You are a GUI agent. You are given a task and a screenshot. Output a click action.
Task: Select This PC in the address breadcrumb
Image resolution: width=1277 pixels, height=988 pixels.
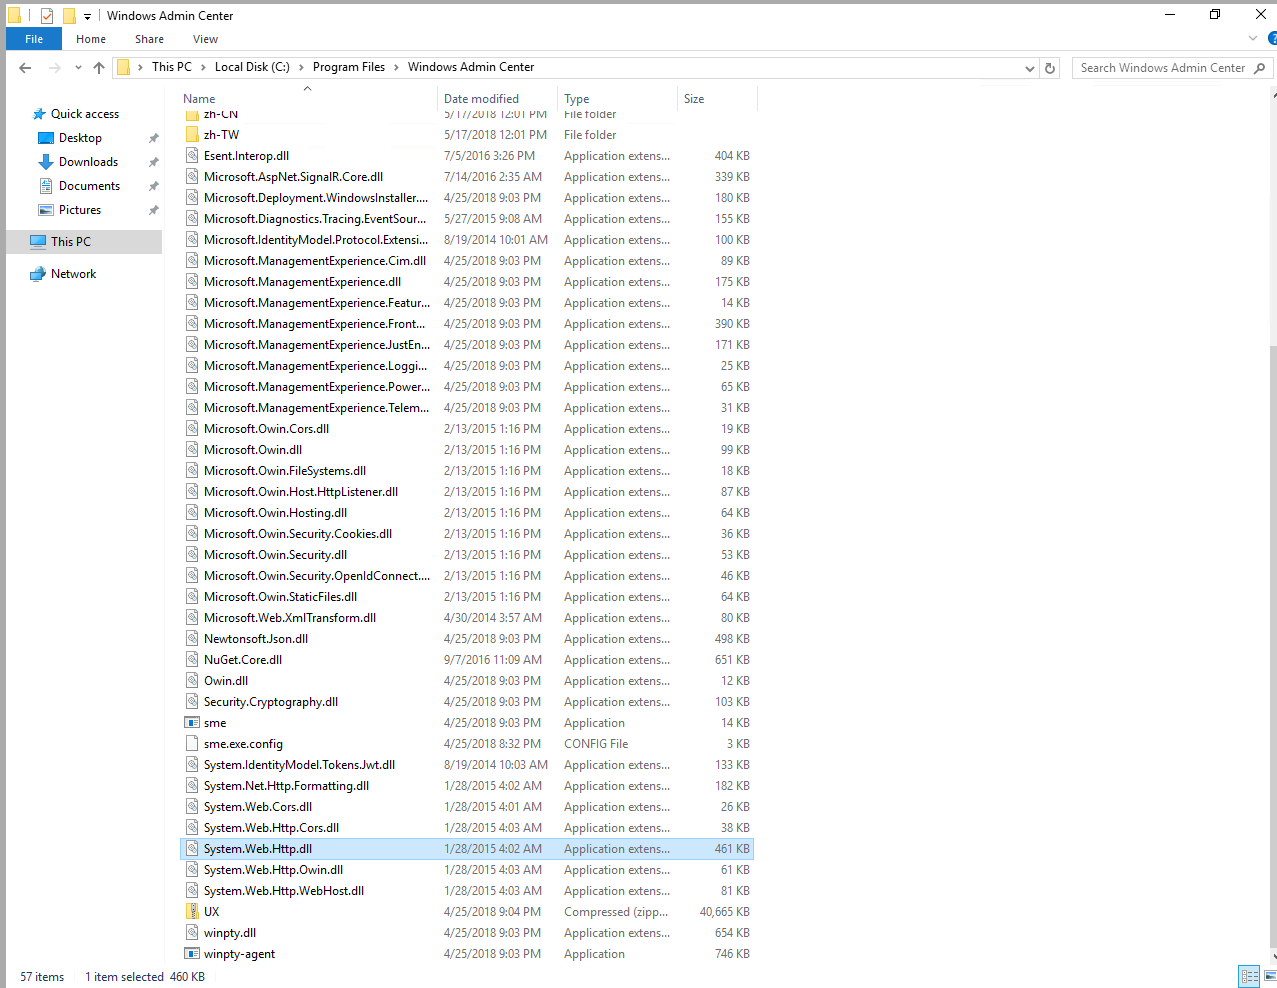[171, 67]
